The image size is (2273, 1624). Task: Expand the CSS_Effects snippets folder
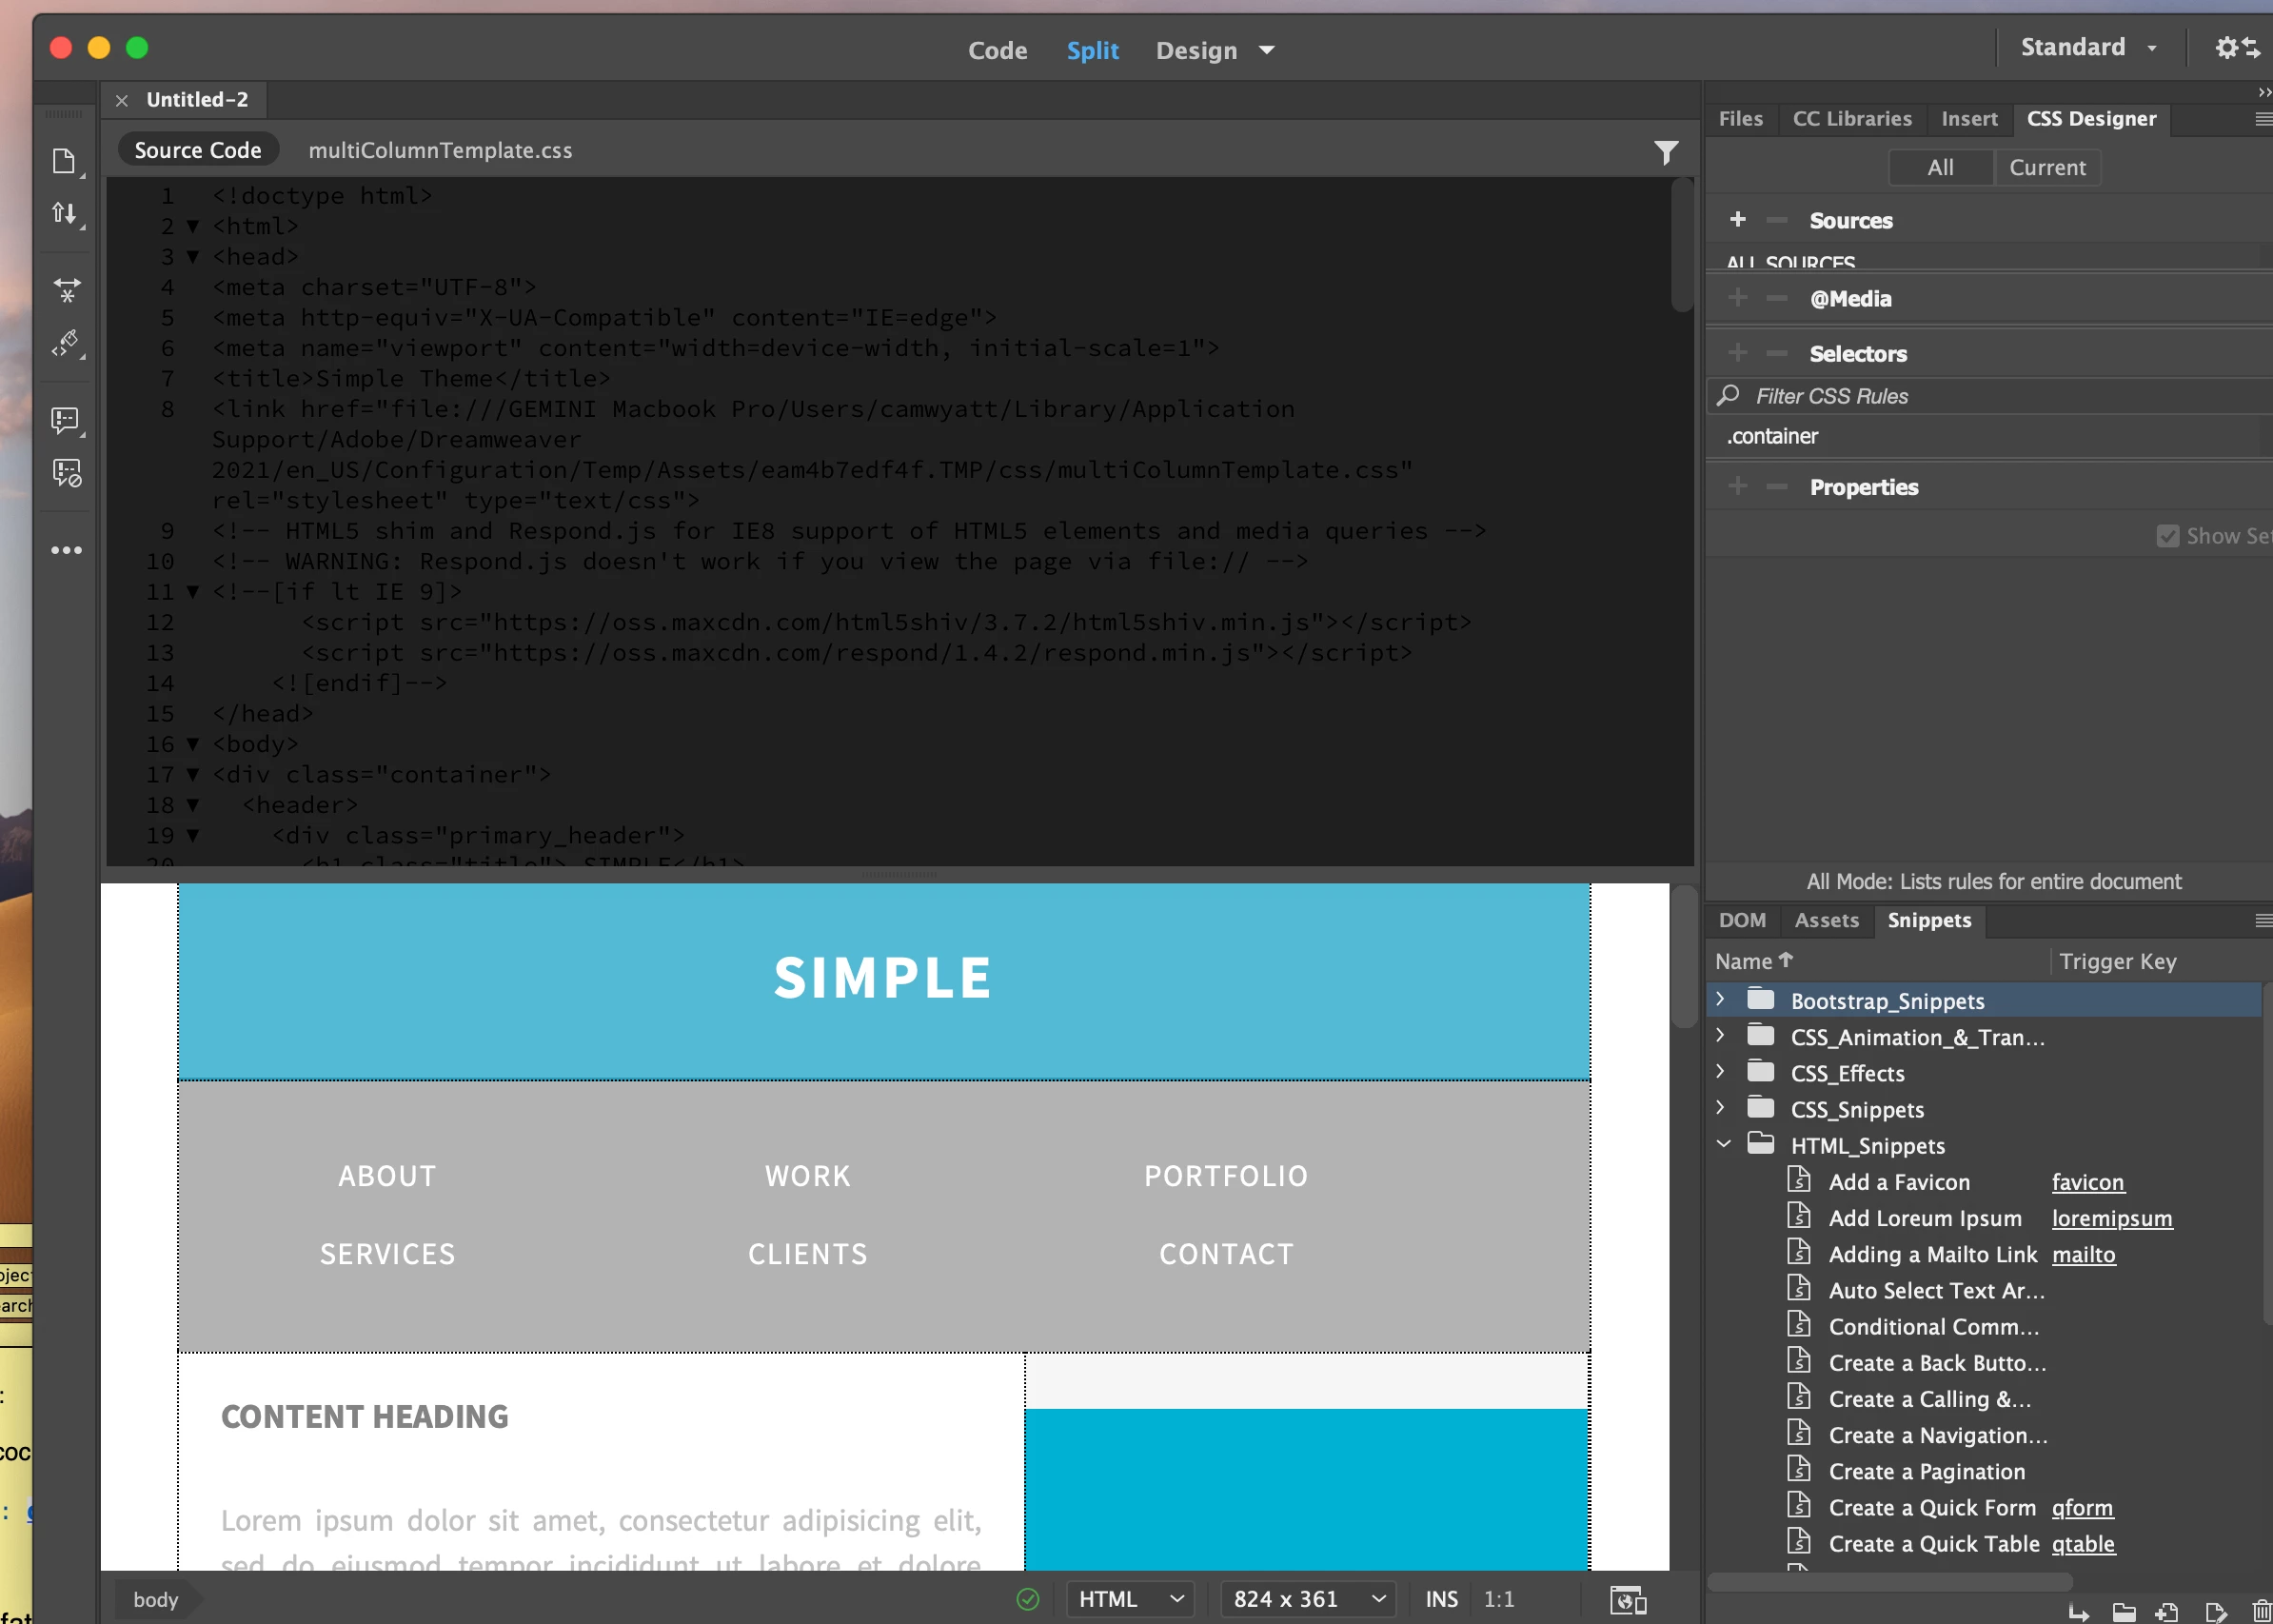1720,1071
